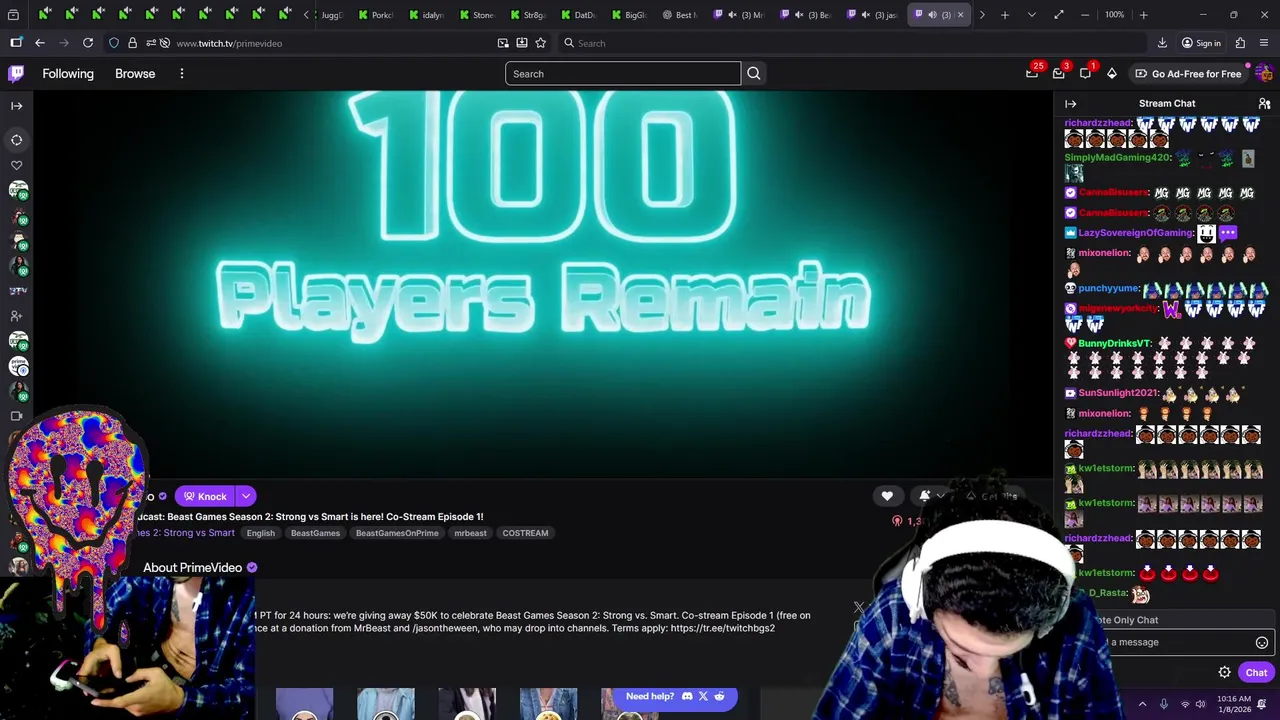Click the purple Chat send button
This screenshot has height=720, width=1280.
pyautogui.click(x=1256, y=672)
